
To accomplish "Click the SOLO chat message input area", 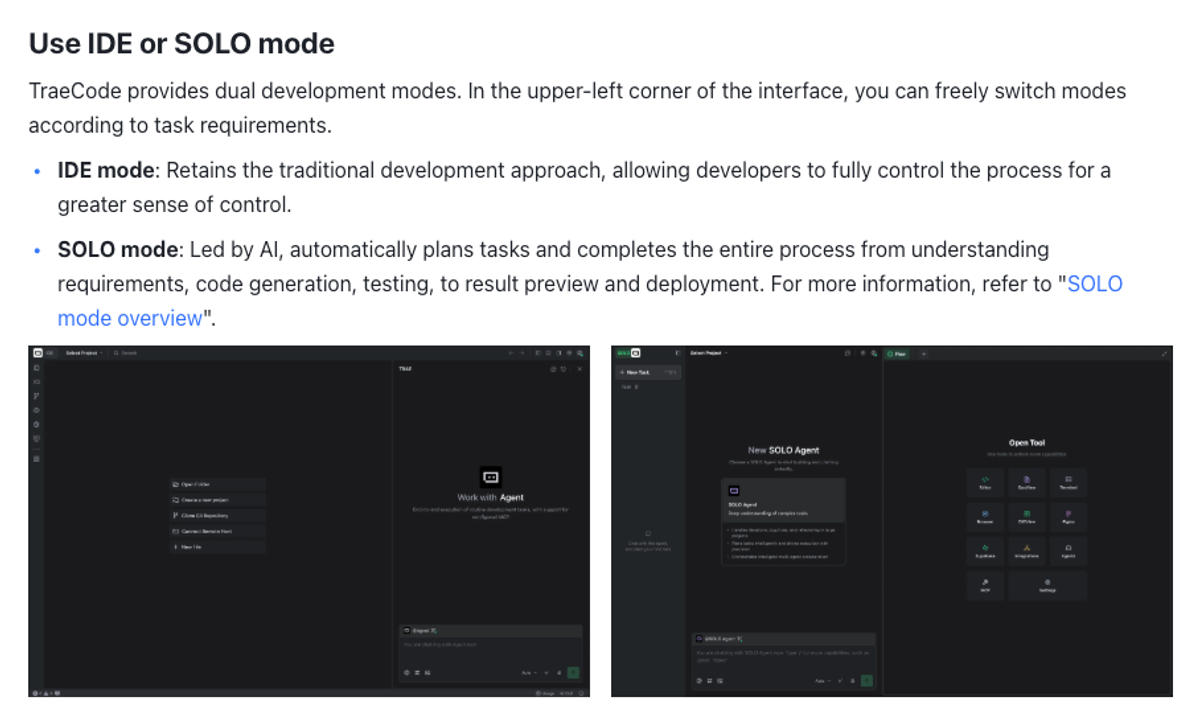I will [x=784, y=657].
